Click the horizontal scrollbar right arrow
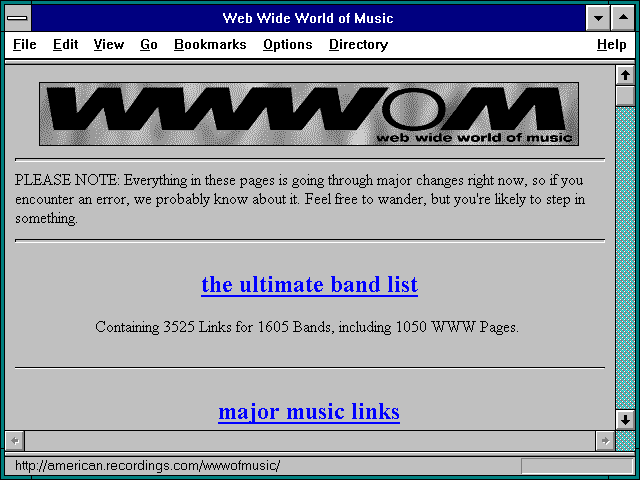640x480 pixels. pos(605,441)
